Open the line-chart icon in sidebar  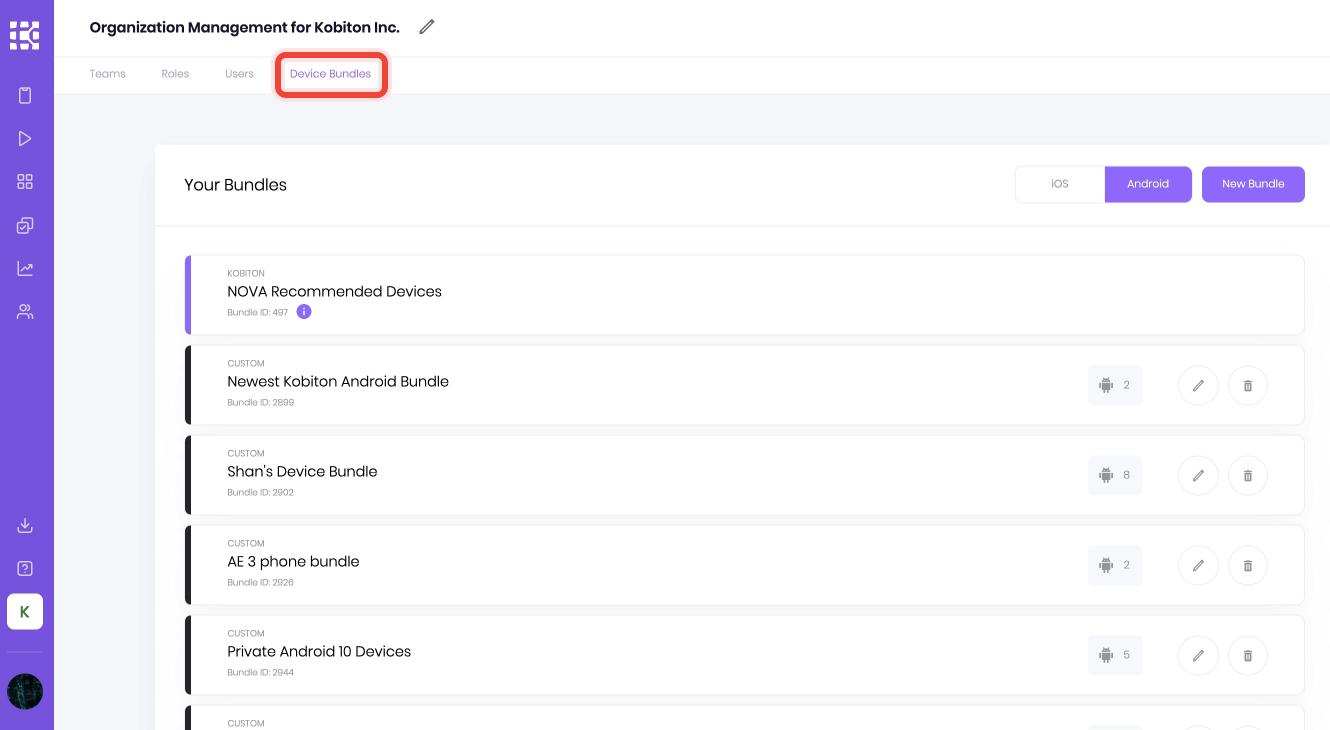25,269
